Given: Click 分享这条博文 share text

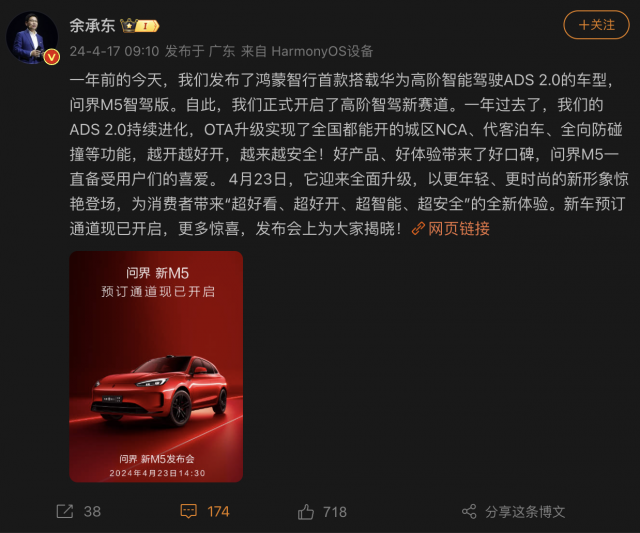Looking at the screenshot, I should (x=525, y=512).
